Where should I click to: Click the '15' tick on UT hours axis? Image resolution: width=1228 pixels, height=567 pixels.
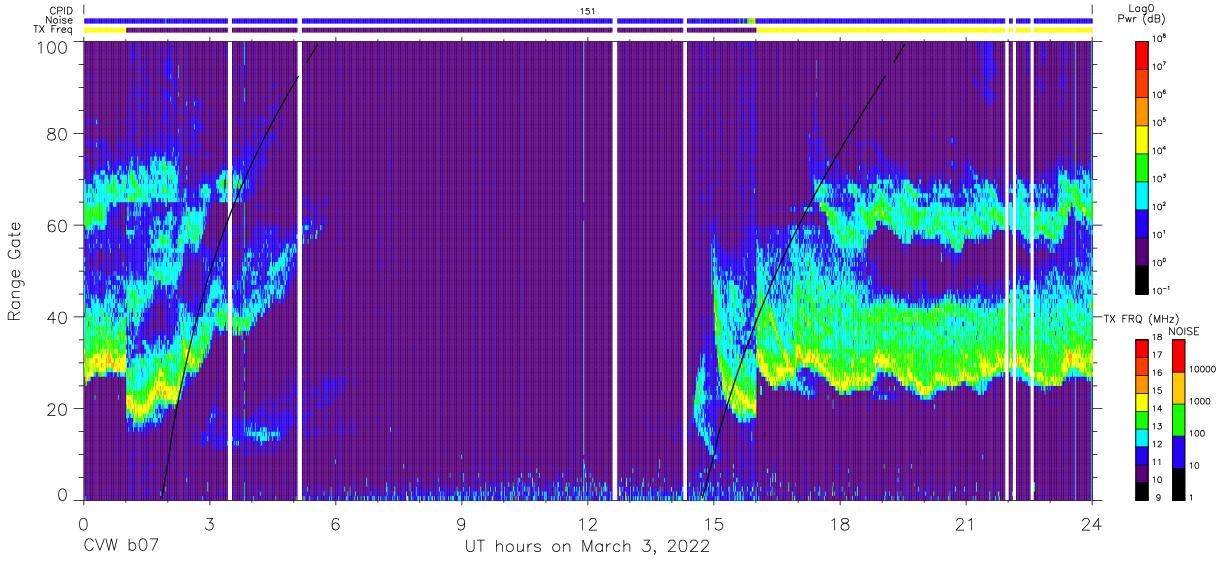click(x=714, y=523)
